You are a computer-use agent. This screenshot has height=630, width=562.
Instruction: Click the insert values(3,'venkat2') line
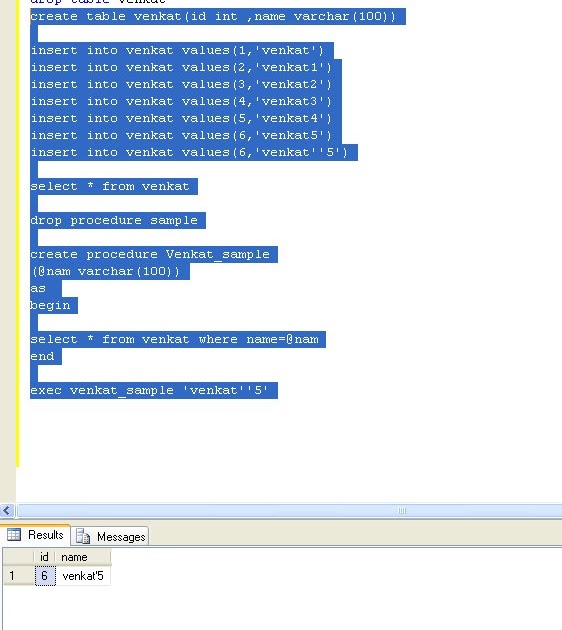[181, 84]
